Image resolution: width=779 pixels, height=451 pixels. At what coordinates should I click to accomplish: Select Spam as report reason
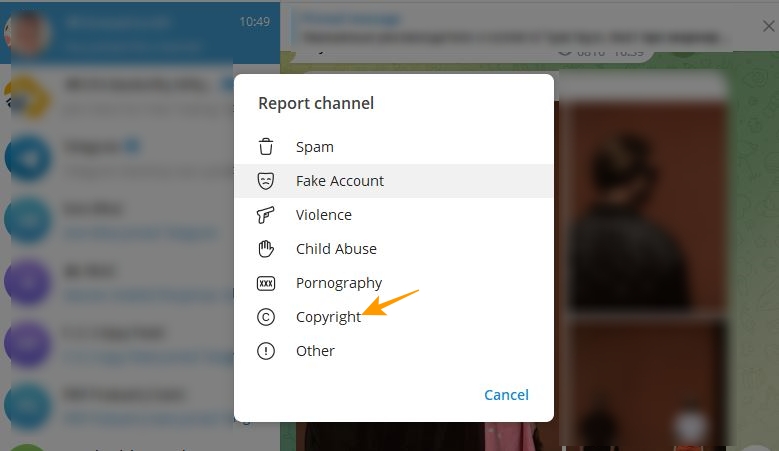coord(393,147)
